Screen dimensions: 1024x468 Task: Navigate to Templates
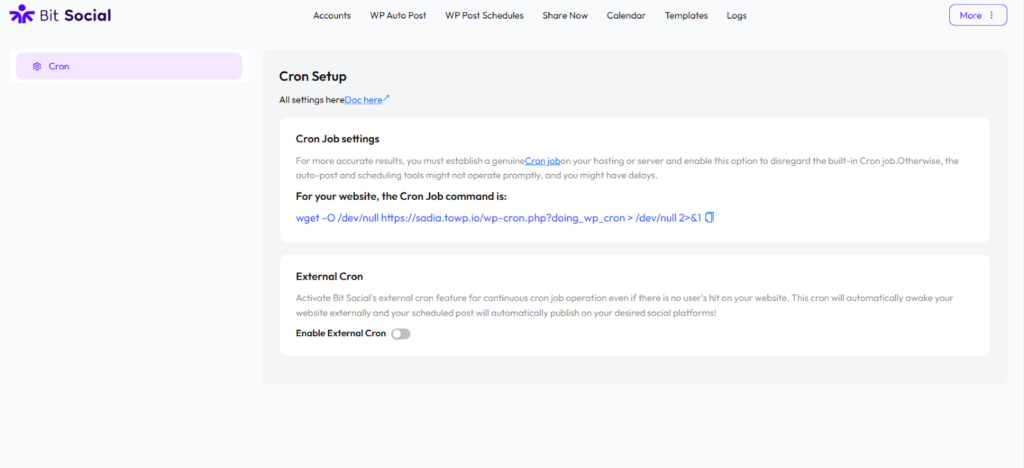[686, 16]
